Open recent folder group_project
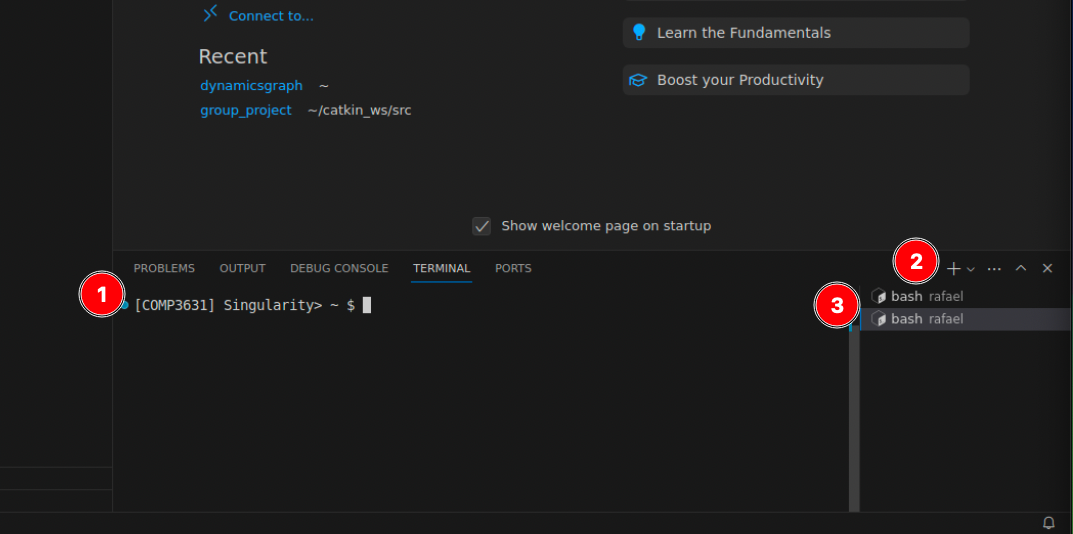 [246, 110]
